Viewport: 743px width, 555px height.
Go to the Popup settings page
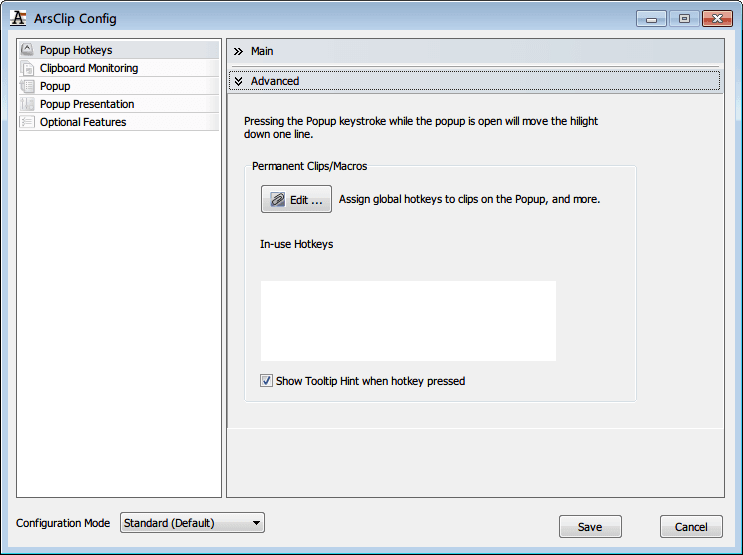(x=119, y=86)
